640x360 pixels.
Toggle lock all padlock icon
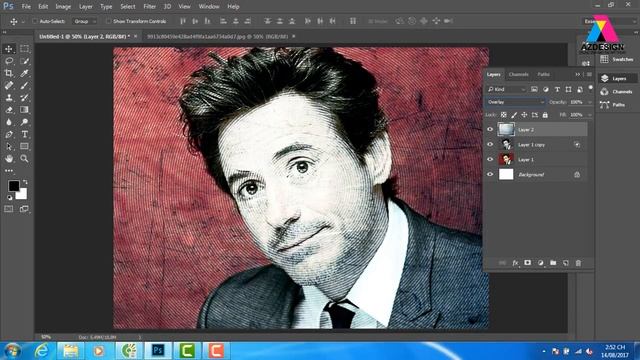pyautogui.click(x=545, y=115)
